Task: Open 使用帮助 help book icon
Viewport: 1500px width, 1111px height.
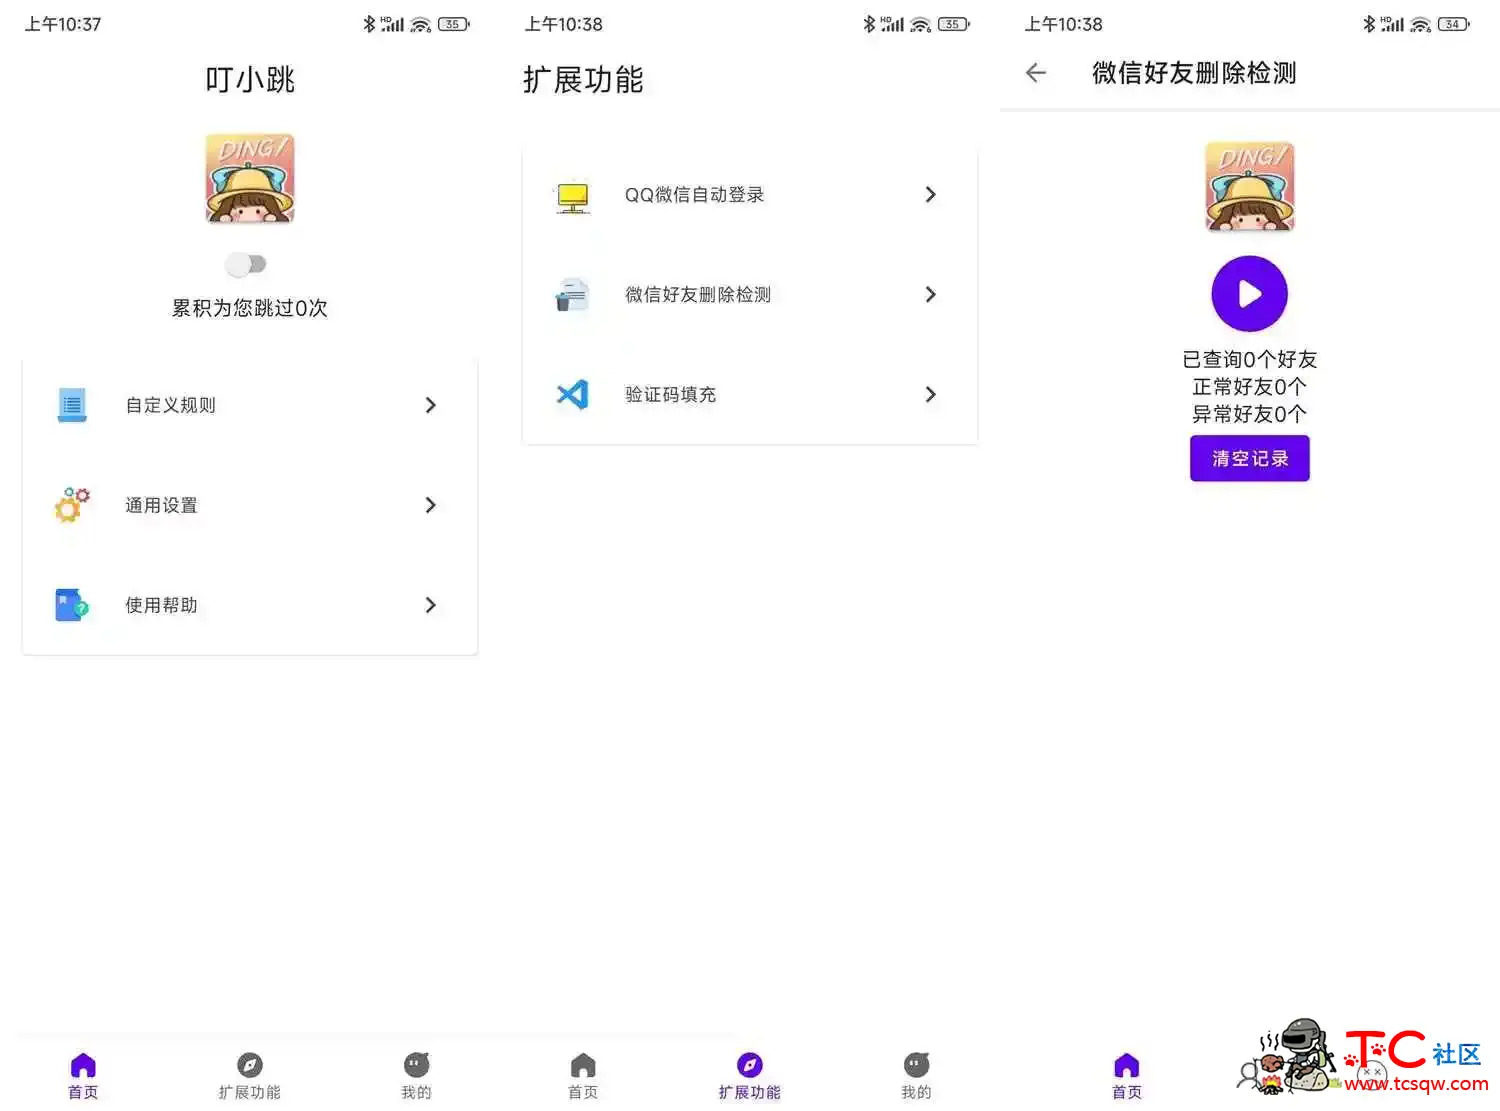Action: click(x=72, y=605)
